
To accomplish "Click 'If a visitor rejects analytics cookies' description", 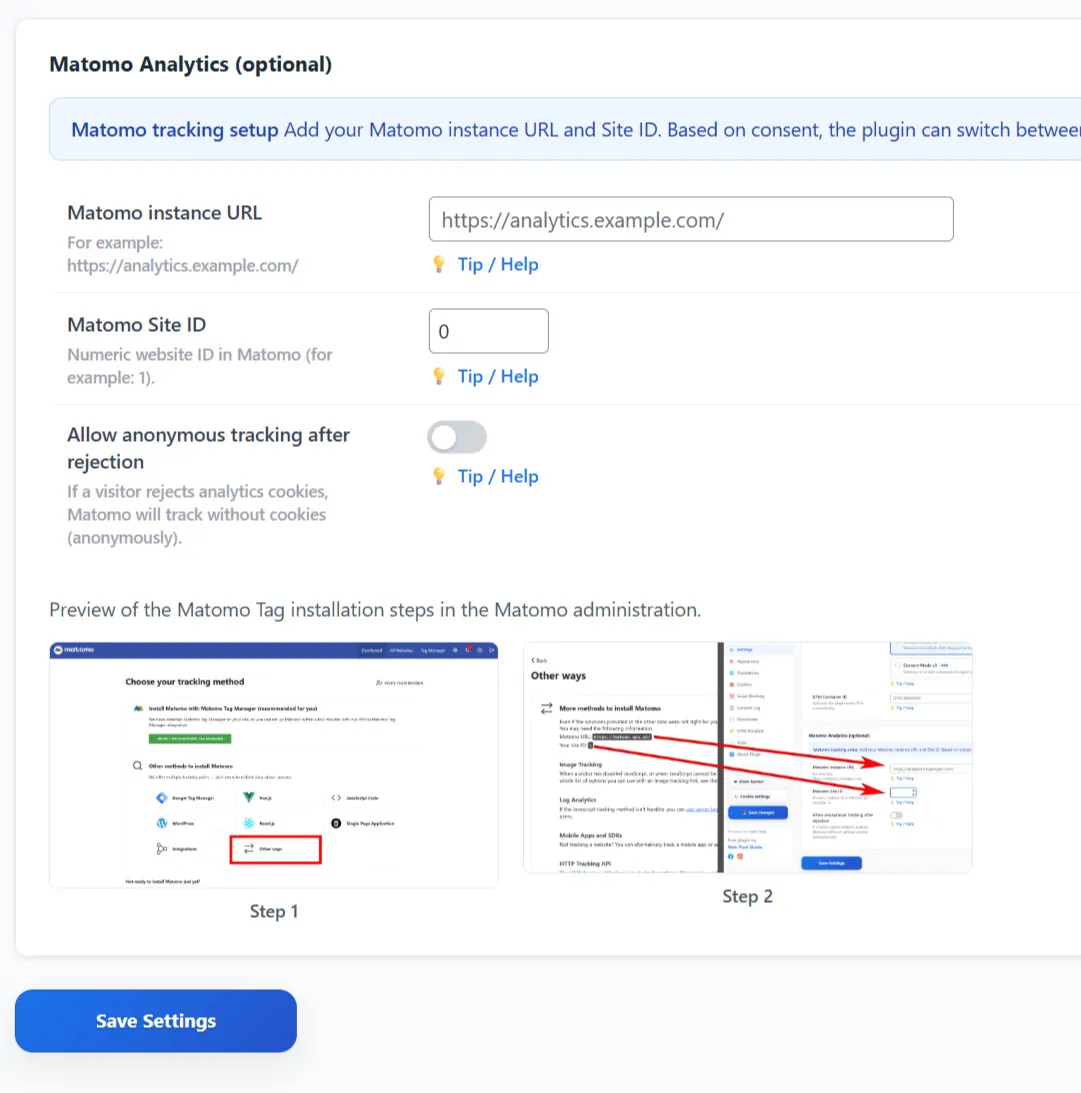I will click(x=197, y=514).
